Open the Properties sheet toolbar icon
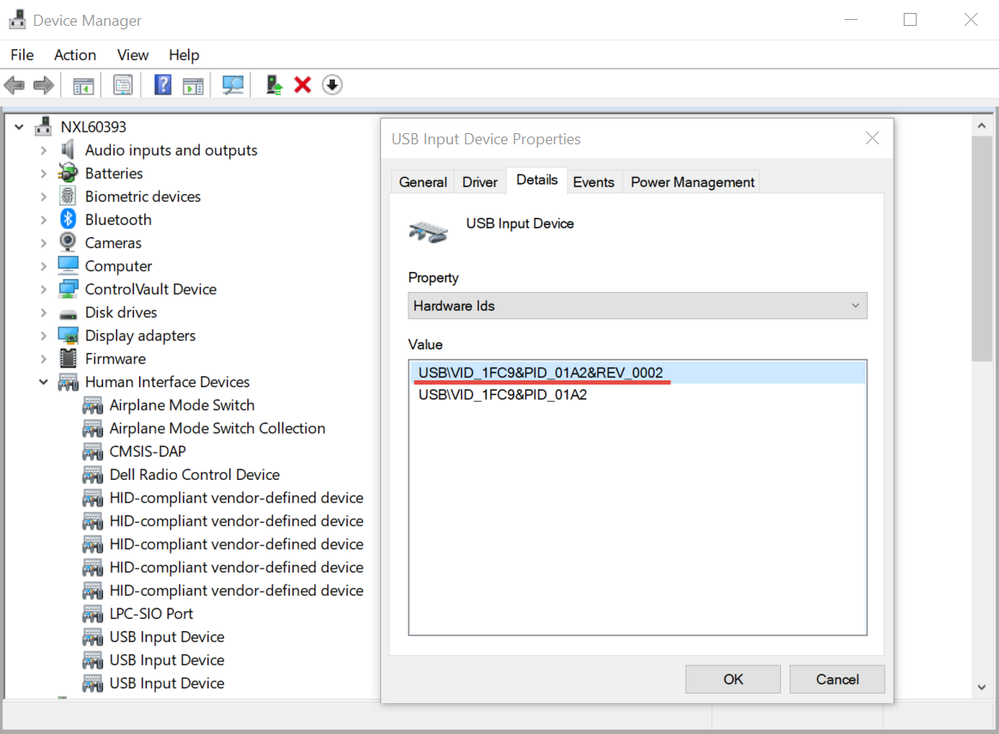Screen dimensions: 999x734 point(122,85)
